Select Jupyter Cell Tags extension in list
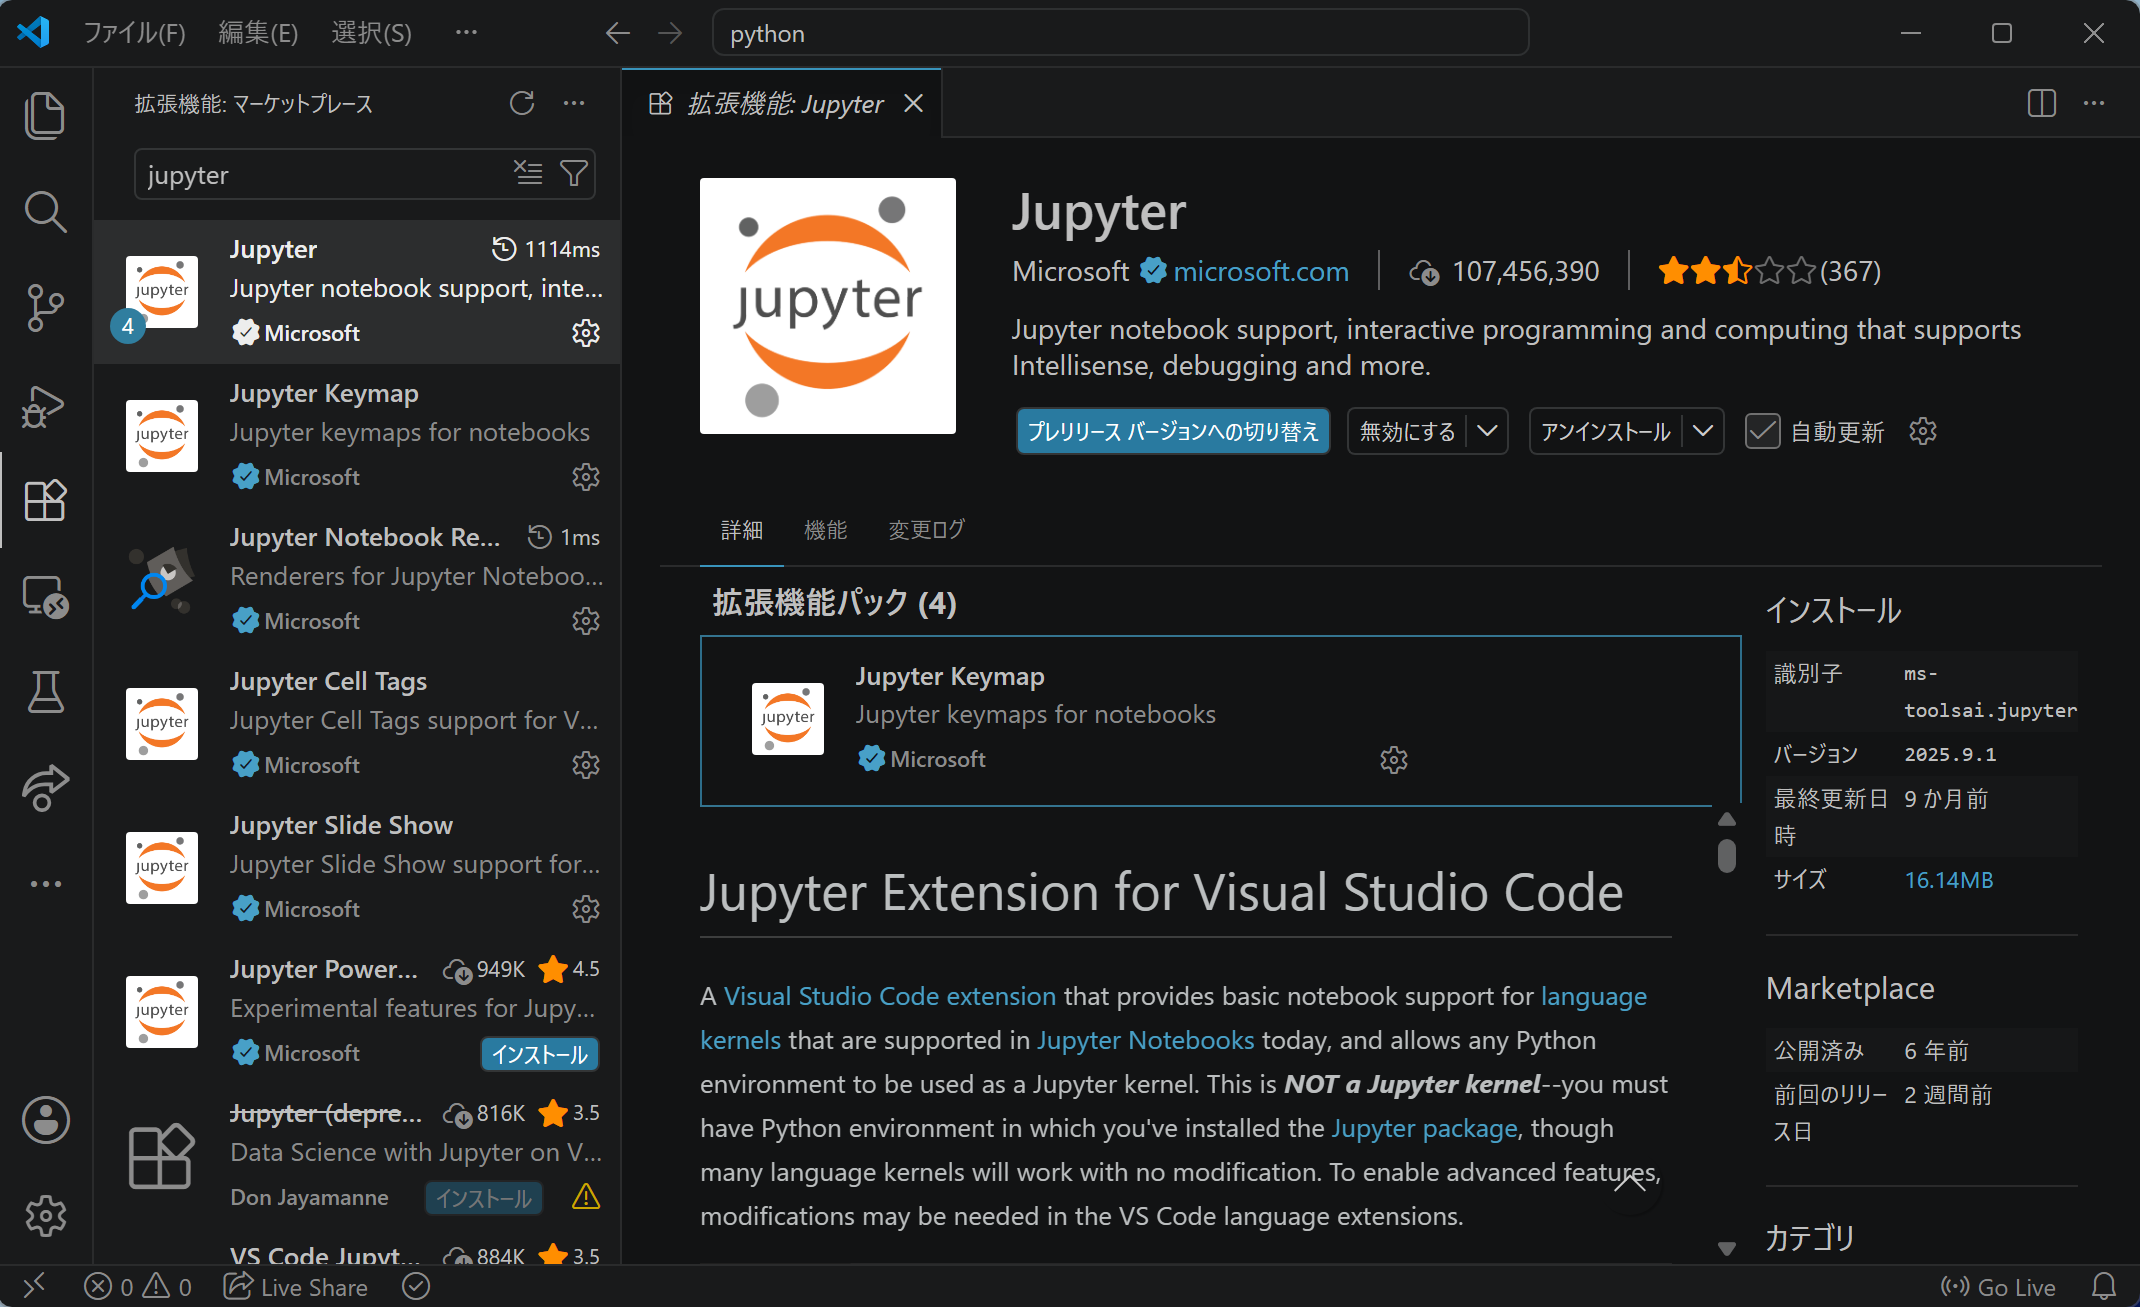 pyautogui.click(x=357, y=723)
